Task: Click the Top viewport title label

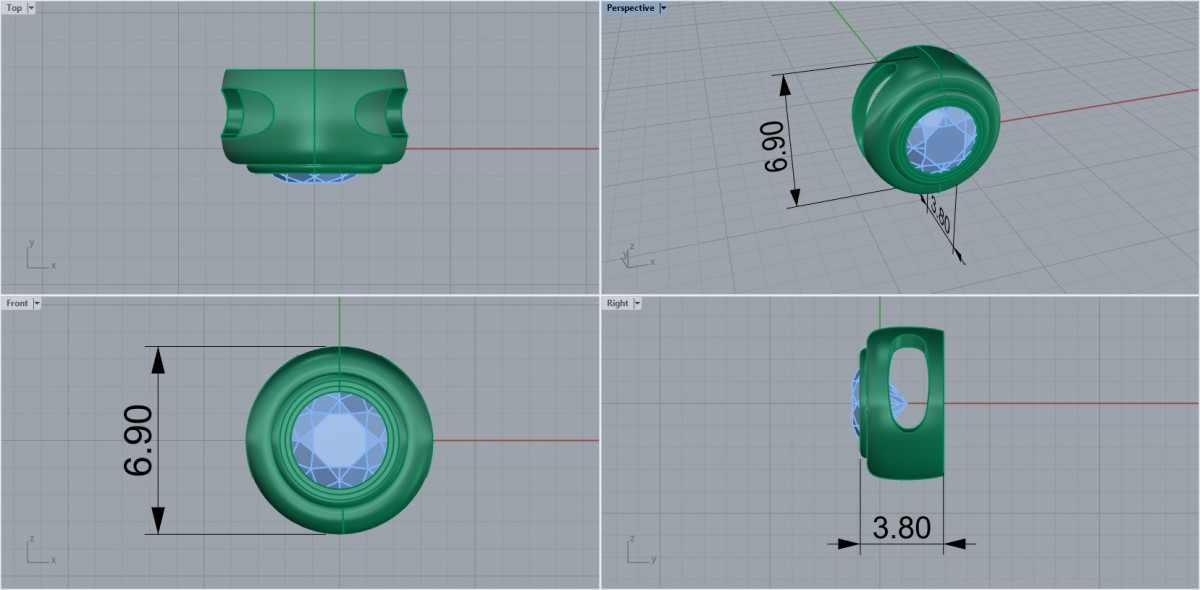Action: pyautogui.click(x=13, y=8)
